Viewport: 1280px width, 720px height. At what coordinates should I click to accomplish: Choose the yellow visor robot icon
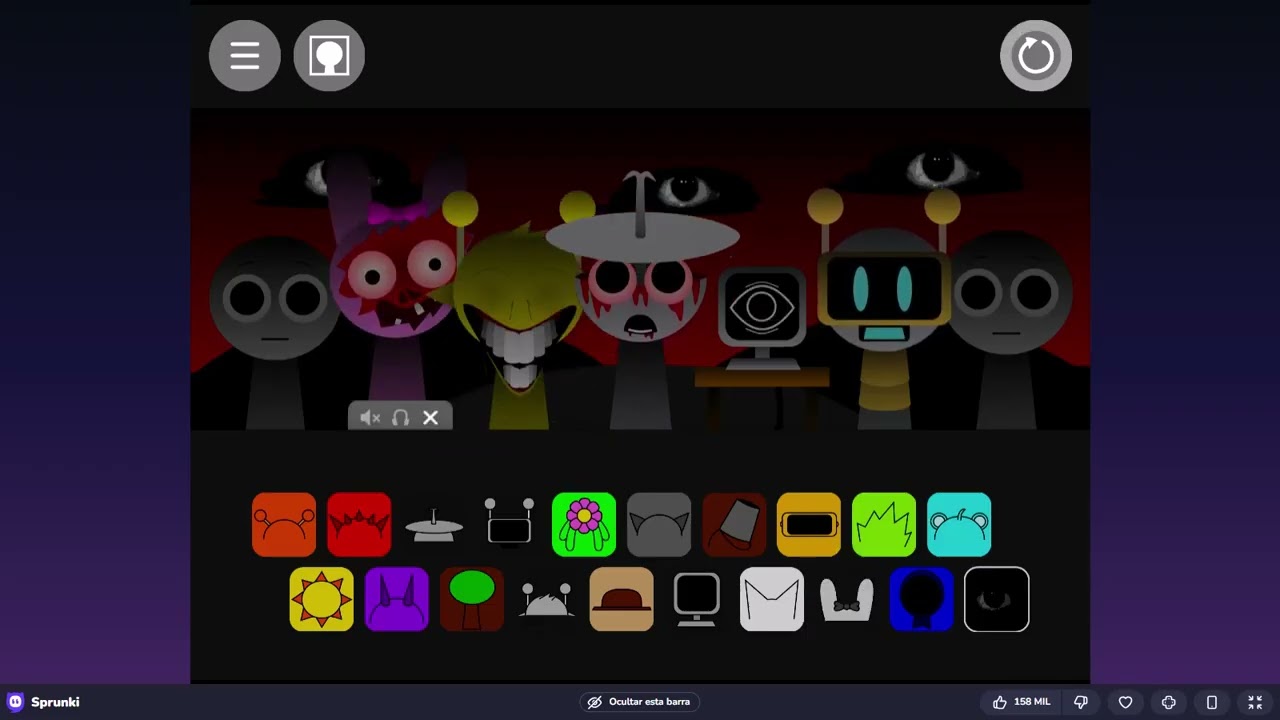tap(809, 524)
